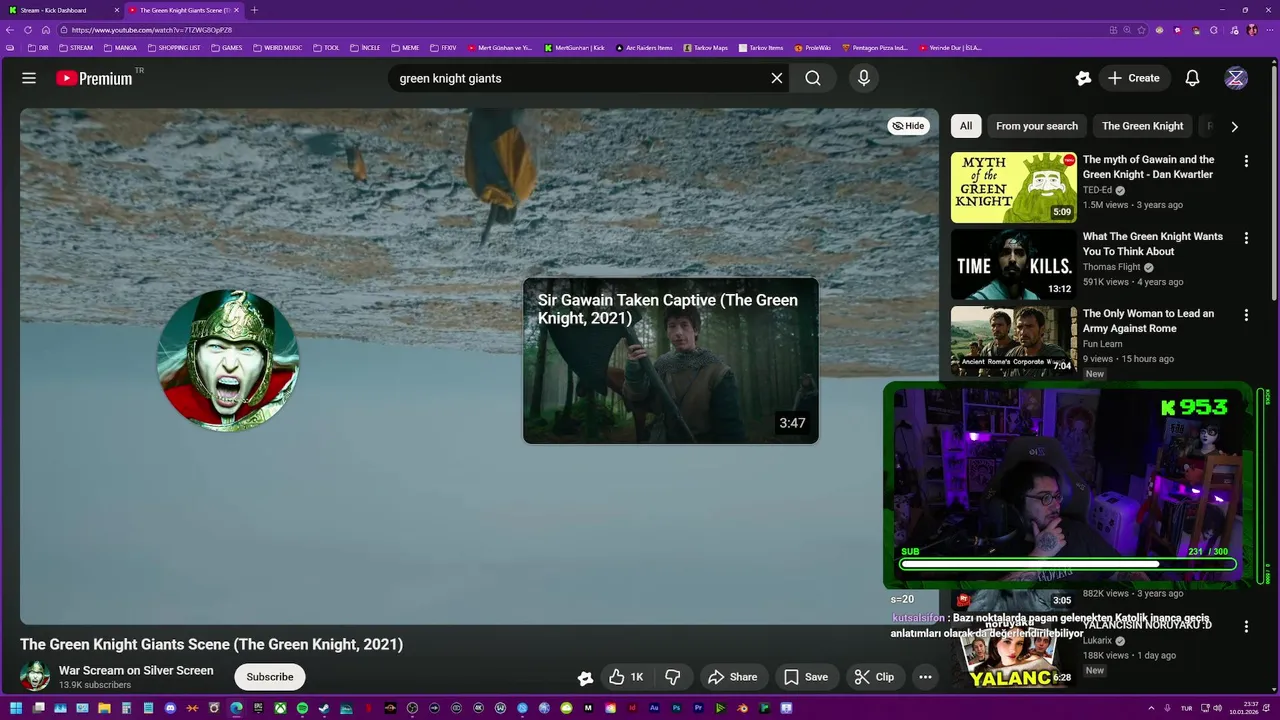Open YouTube notifications bell

1192,78
